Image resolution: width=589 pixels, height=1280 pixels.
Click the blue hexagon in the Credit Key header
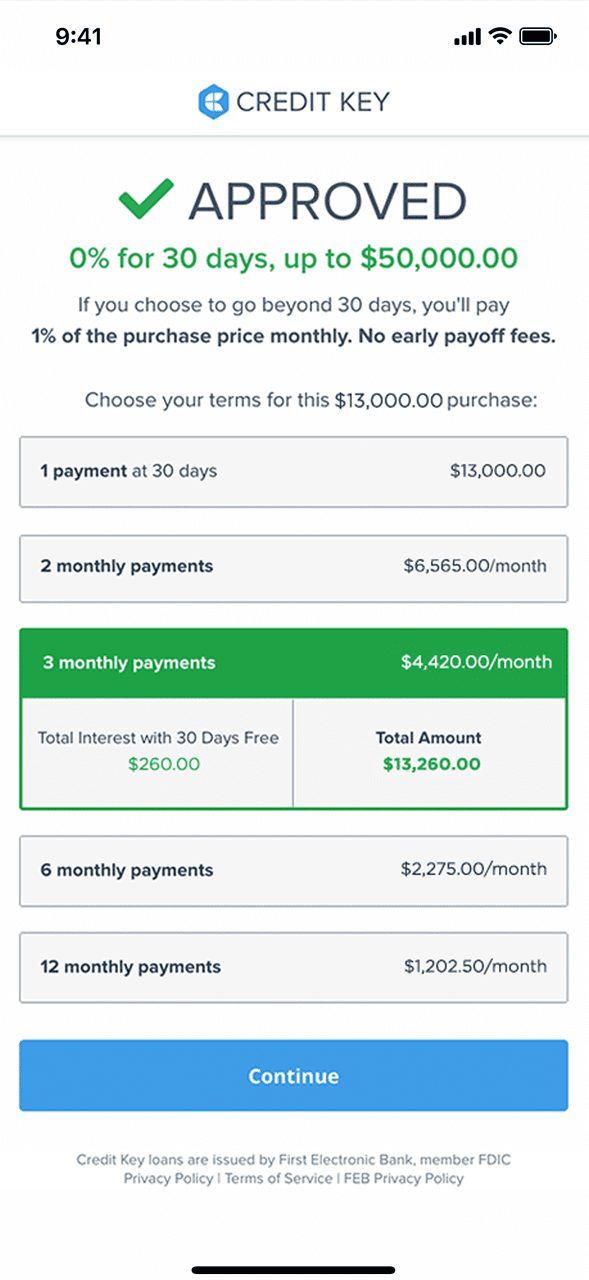213,101
